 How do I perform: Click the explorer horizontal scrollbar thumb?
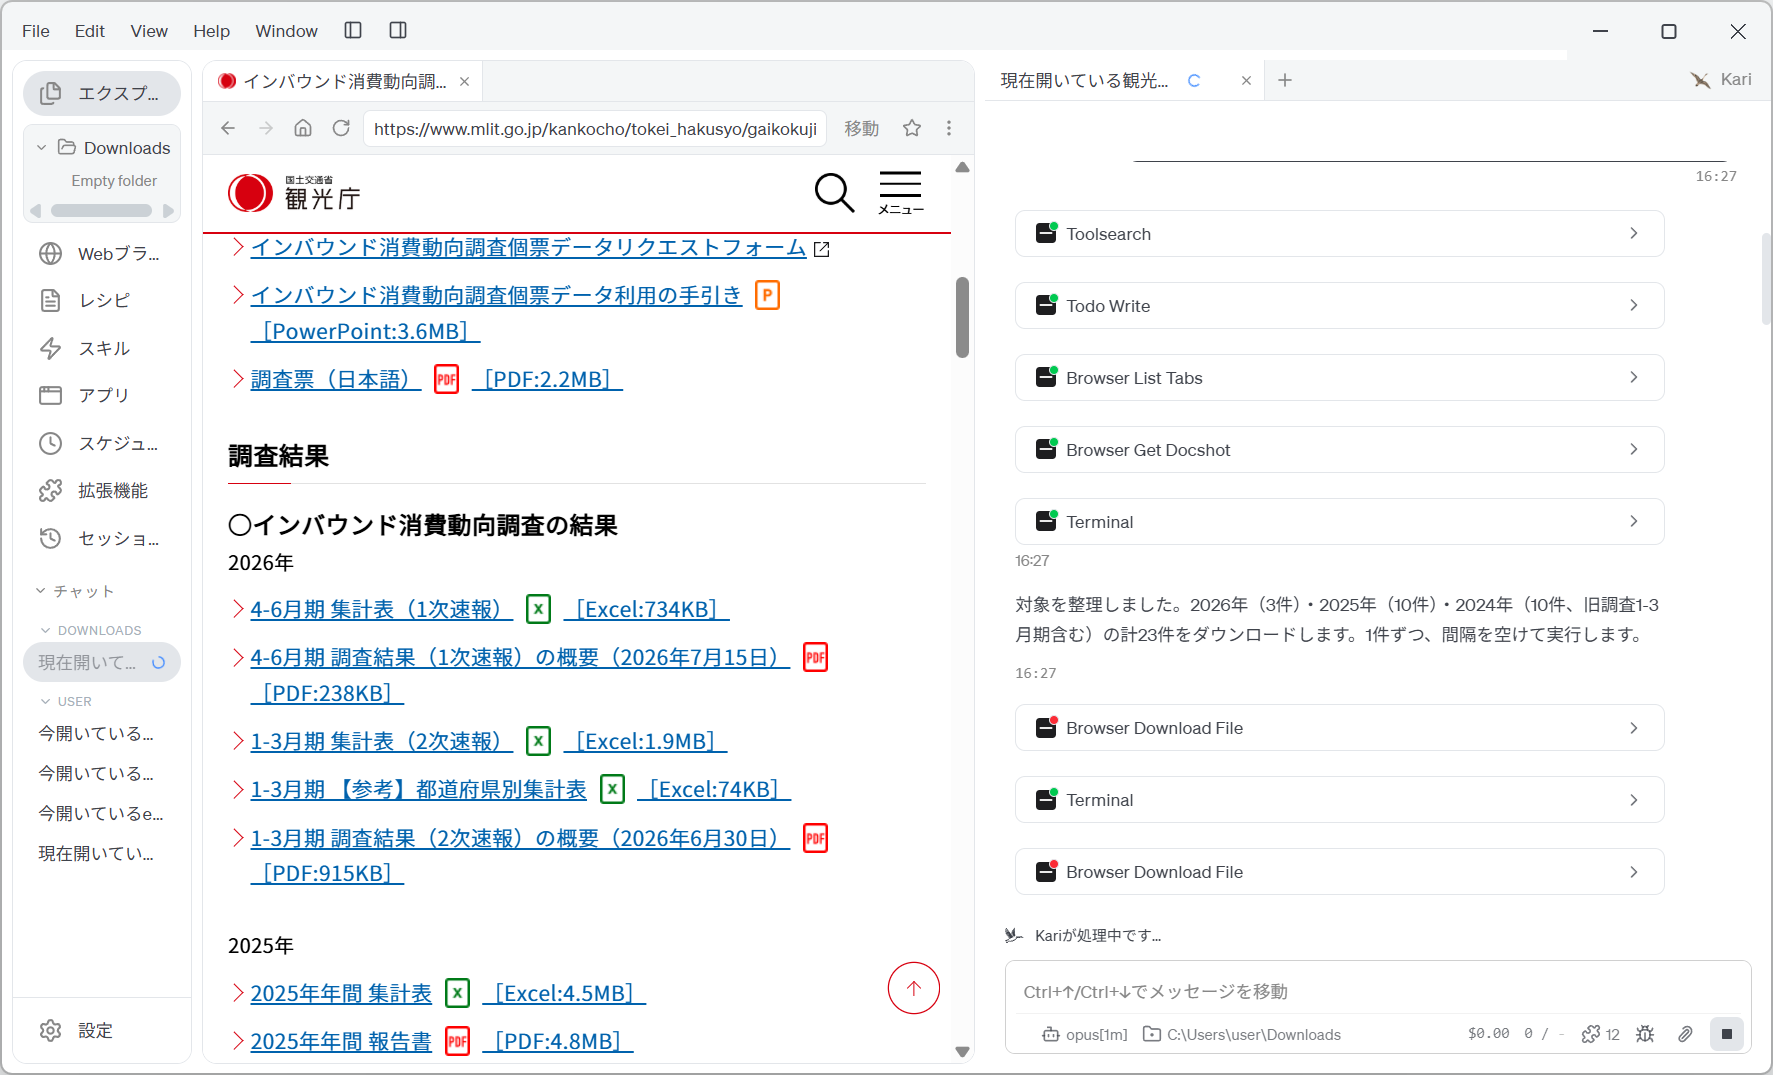tap(101, 211)
